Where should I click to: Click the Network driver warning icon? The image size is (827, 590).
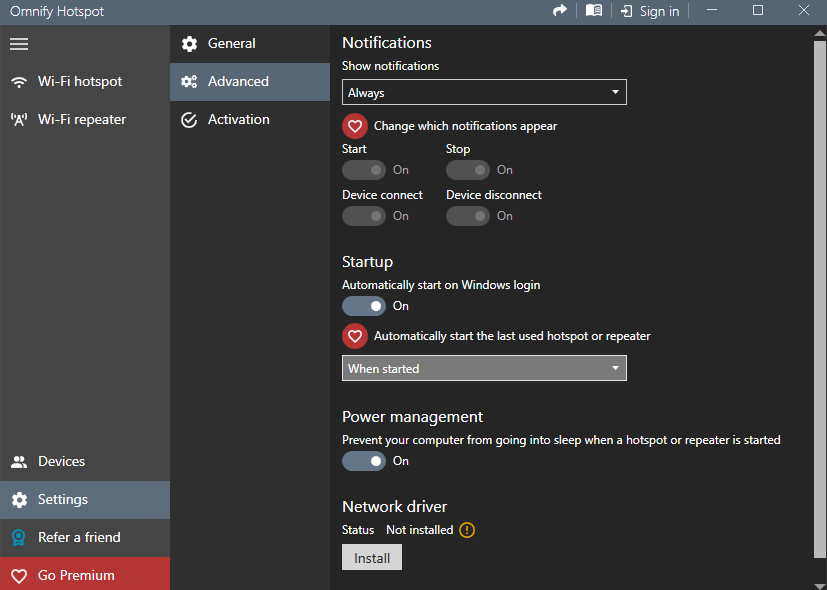(467, 530)
